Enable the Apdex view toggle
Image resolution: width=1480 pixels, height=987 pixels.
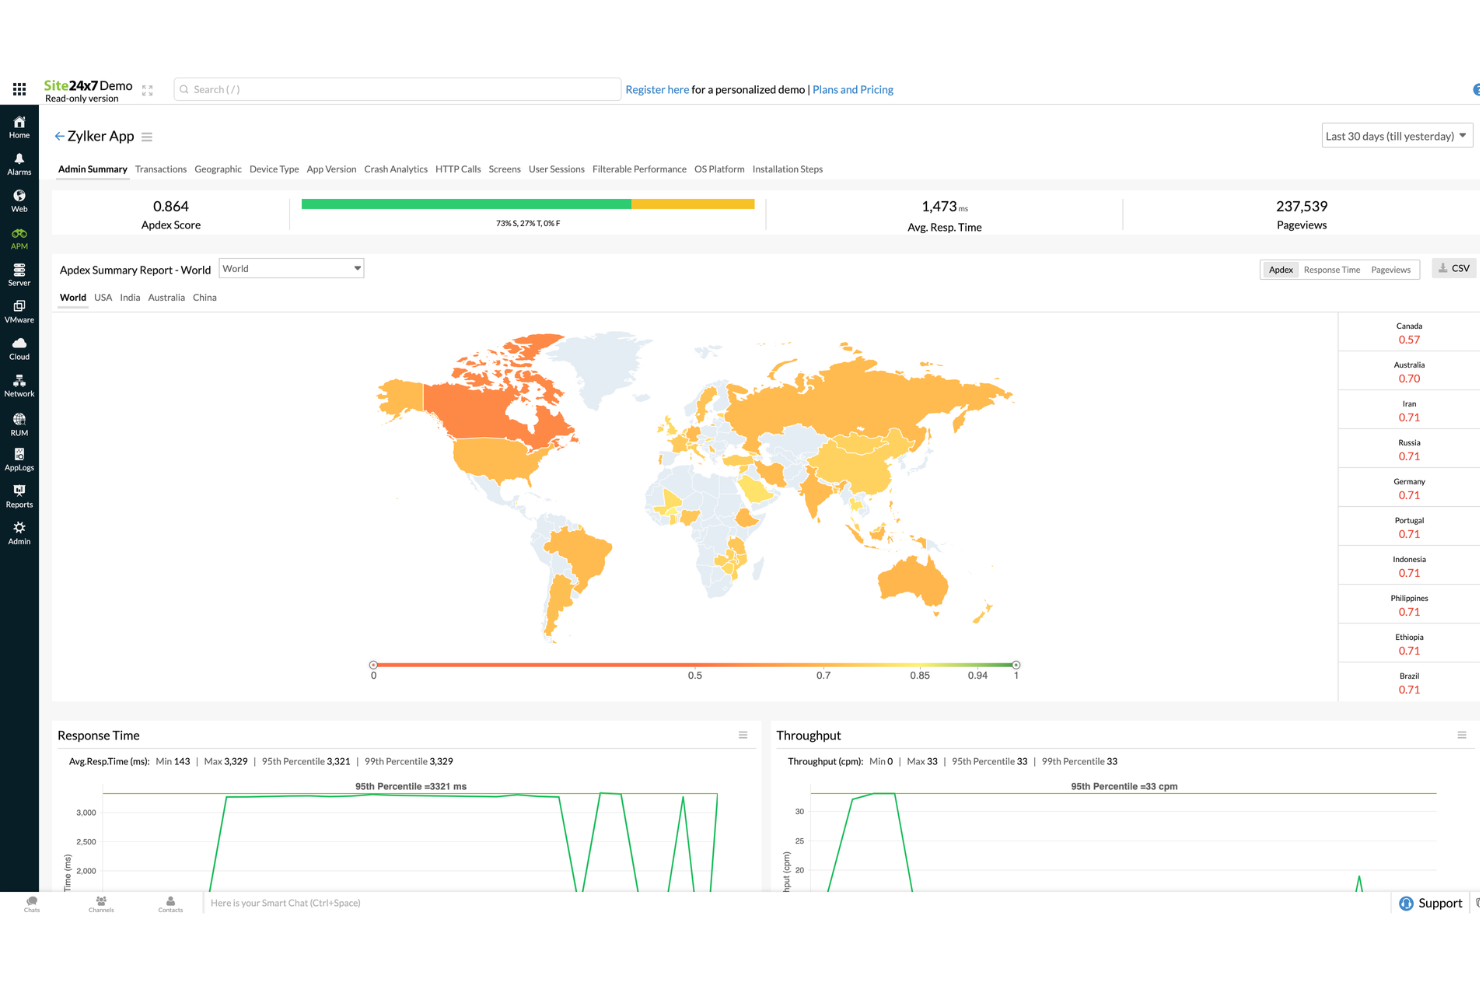point(1280,269)
